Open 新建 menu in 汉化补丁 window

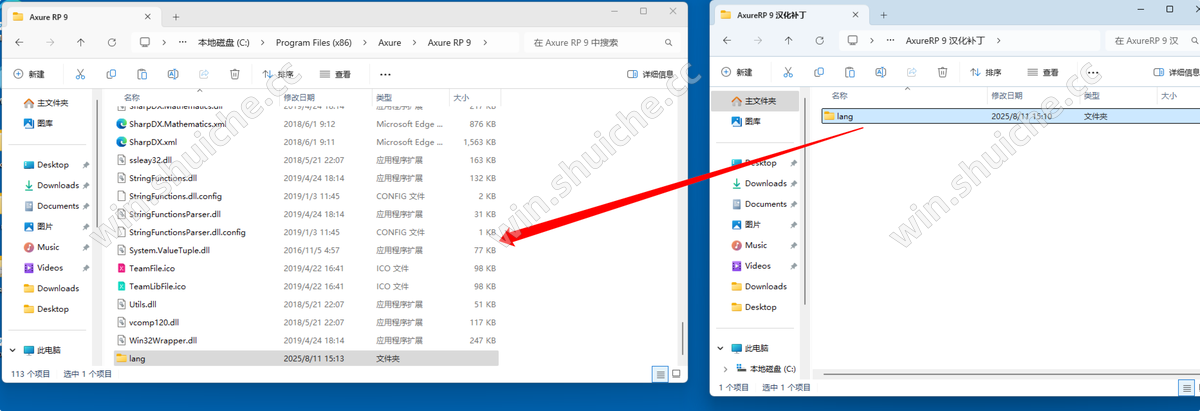737,72
